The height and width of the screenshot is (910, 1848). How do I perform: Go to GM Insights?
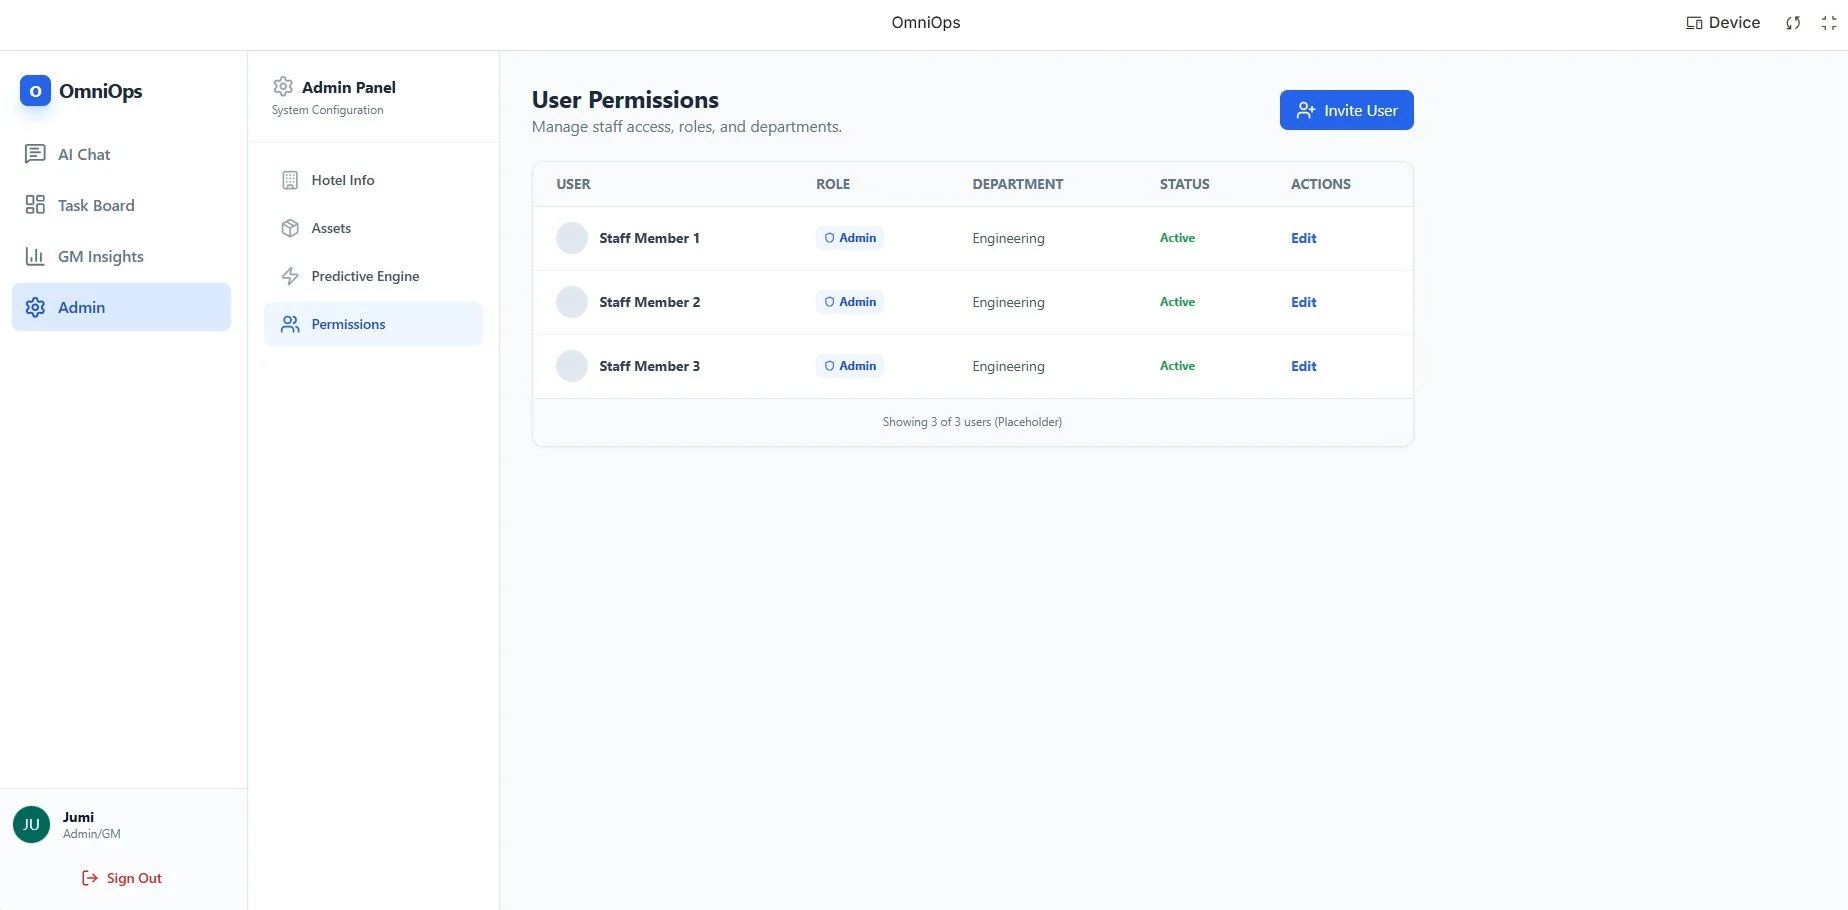click(x=121, y=256)
